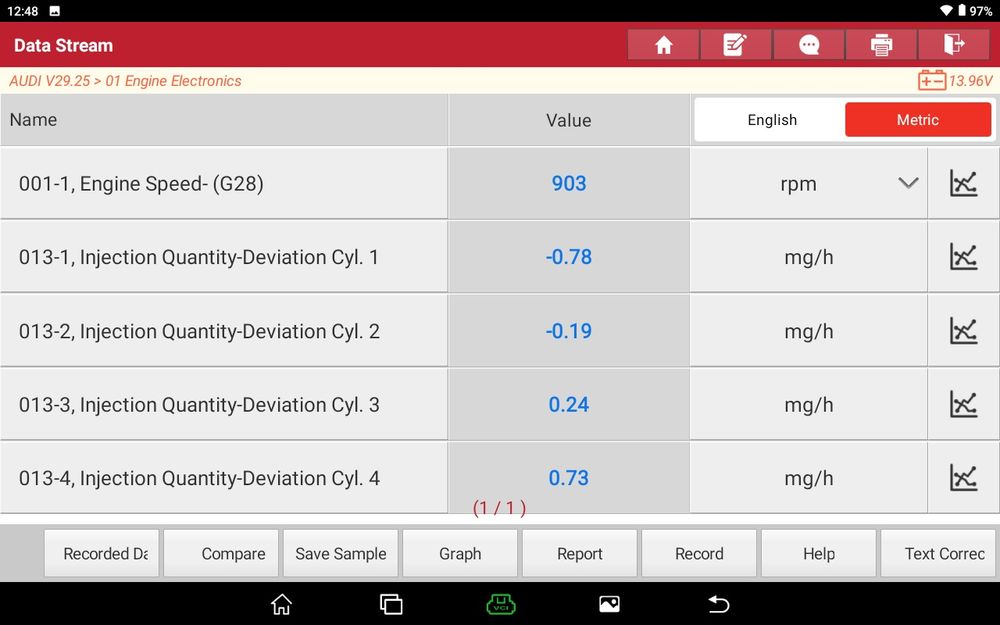Show graph for Deviation Cyl. 3 row
The width and height of the screenshot is (1000, 625).
click(963, 404)
